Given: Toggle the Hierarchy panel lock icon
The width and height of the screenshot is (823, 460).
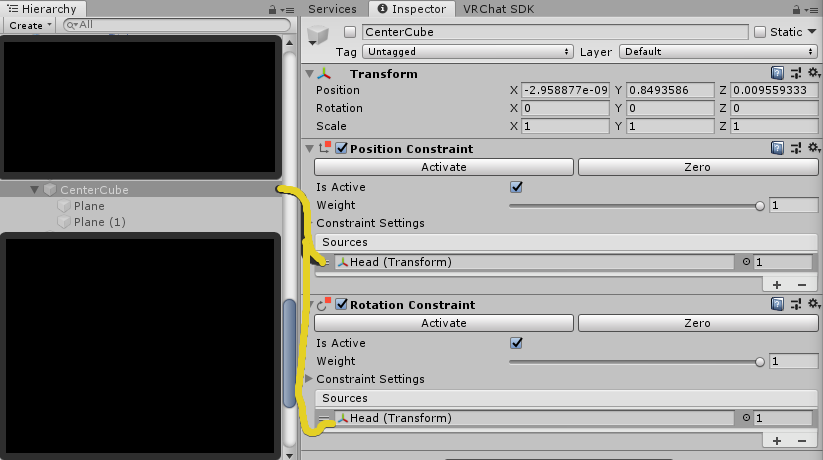Looking at the screenshot, I should 272,9.
